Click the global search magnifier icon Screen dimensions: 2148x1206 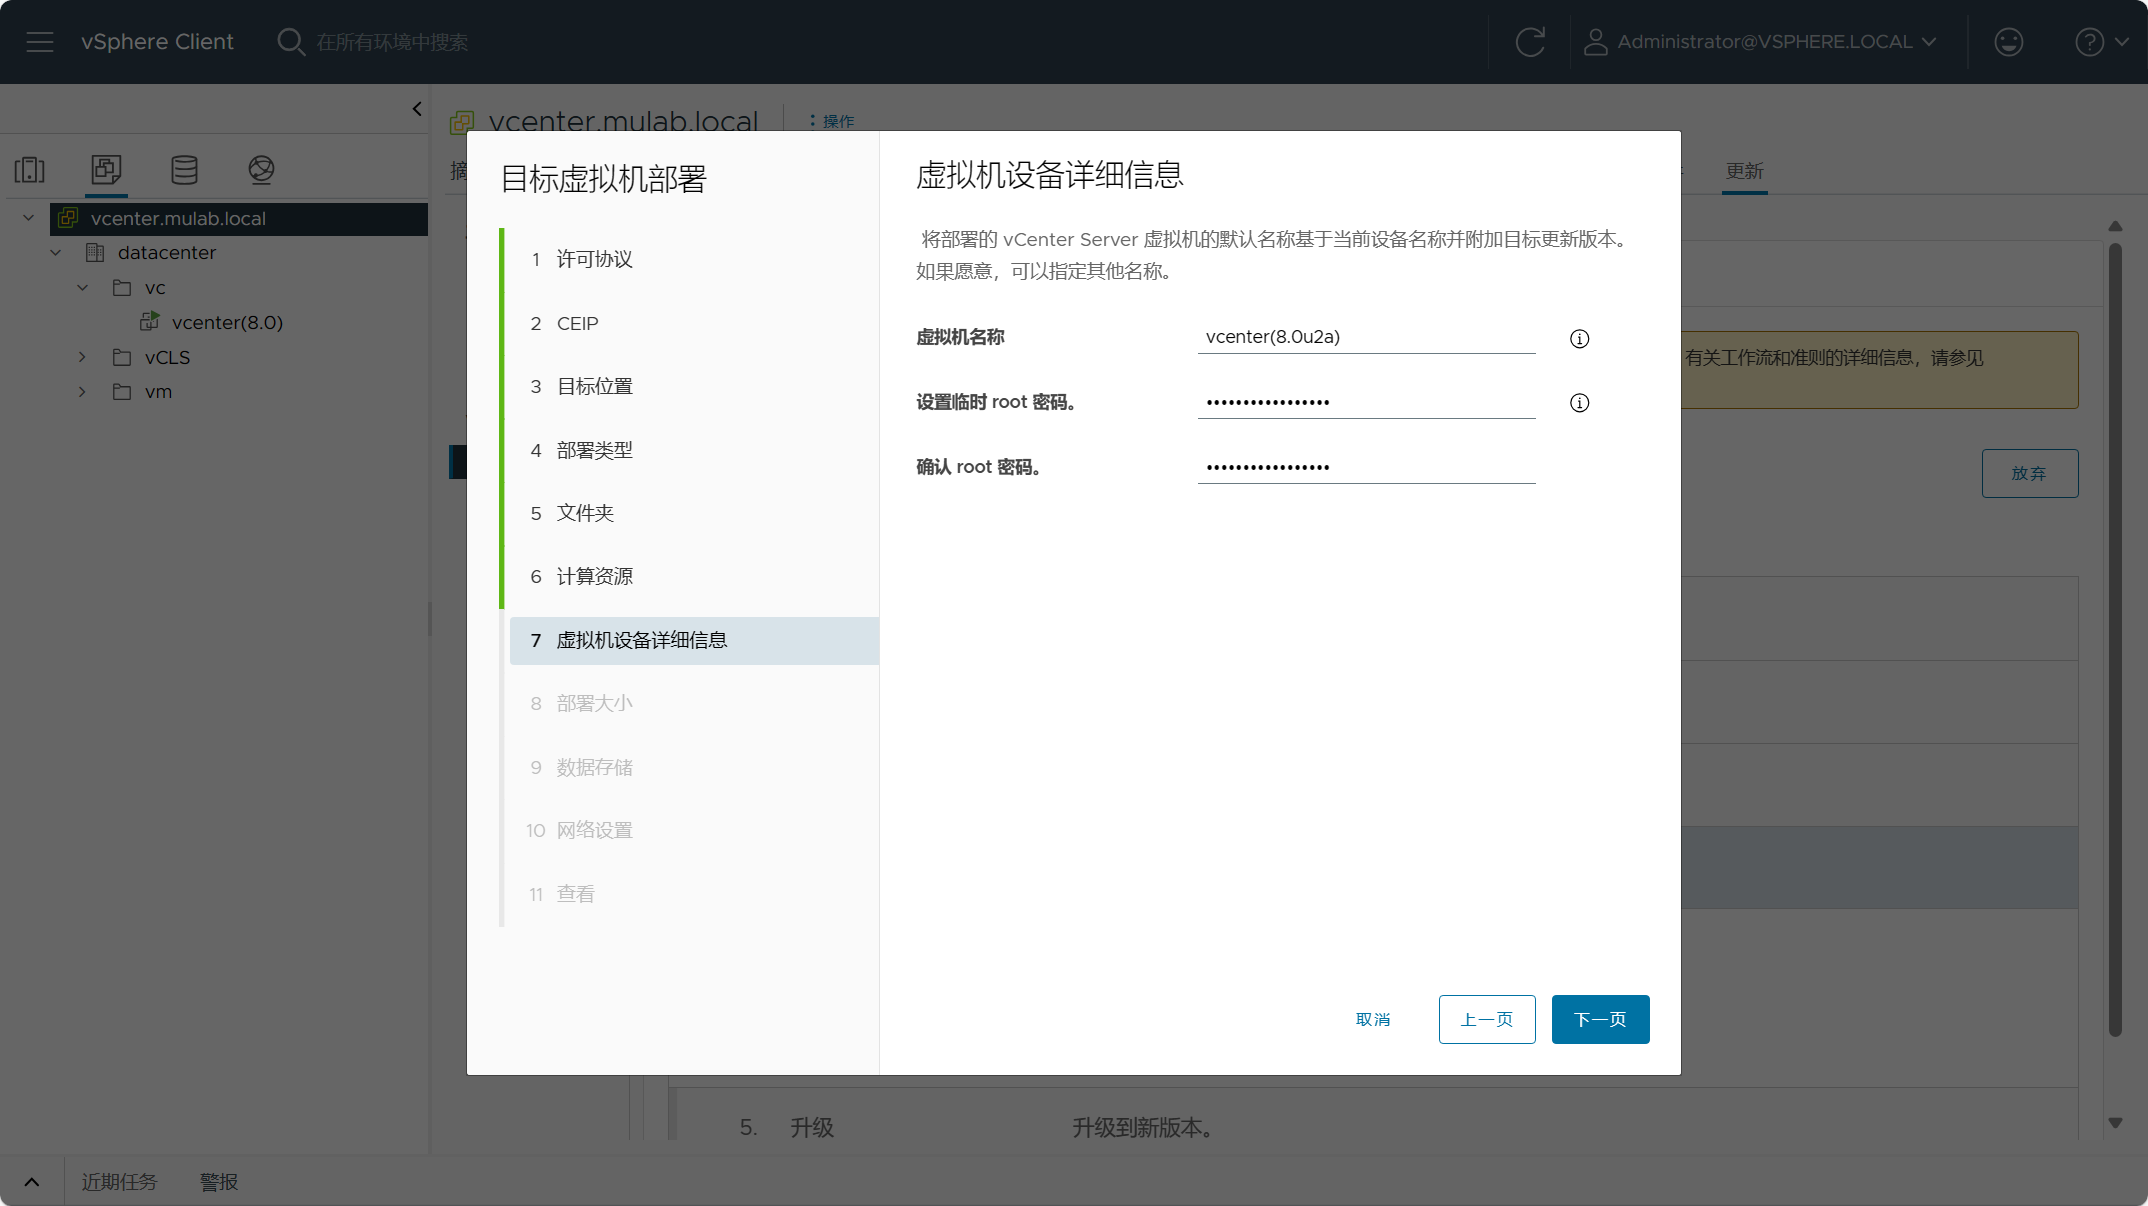pos(290,42)
